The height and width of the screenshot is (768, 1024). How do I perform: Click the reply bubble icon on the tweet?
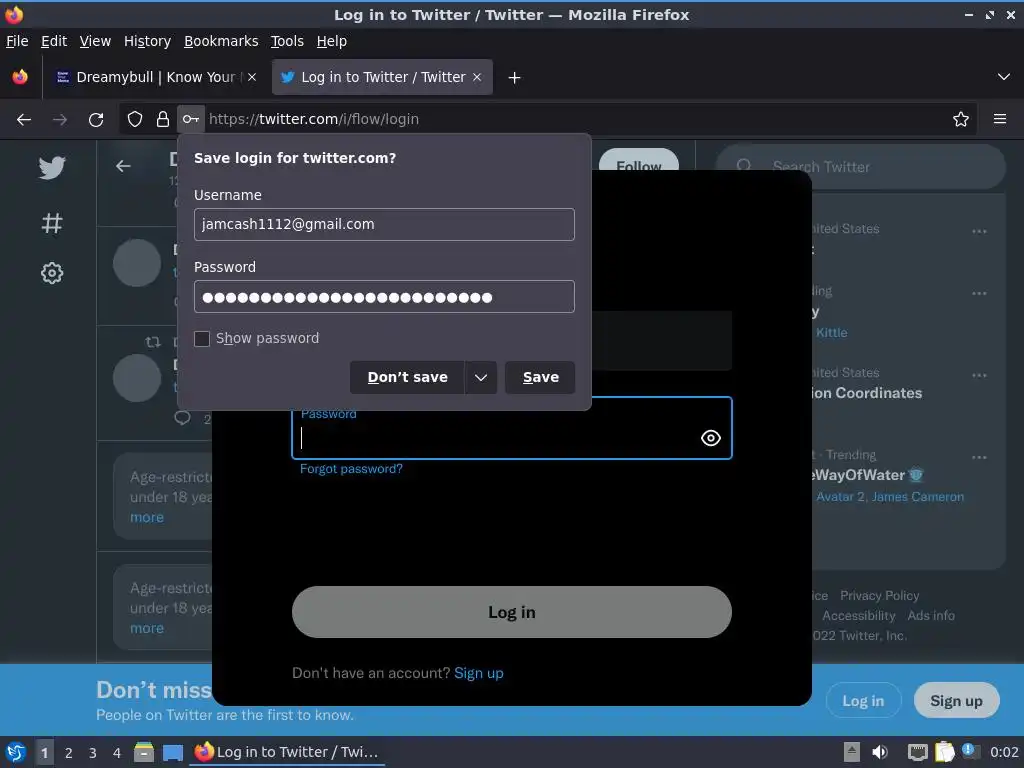click(182, 417)
